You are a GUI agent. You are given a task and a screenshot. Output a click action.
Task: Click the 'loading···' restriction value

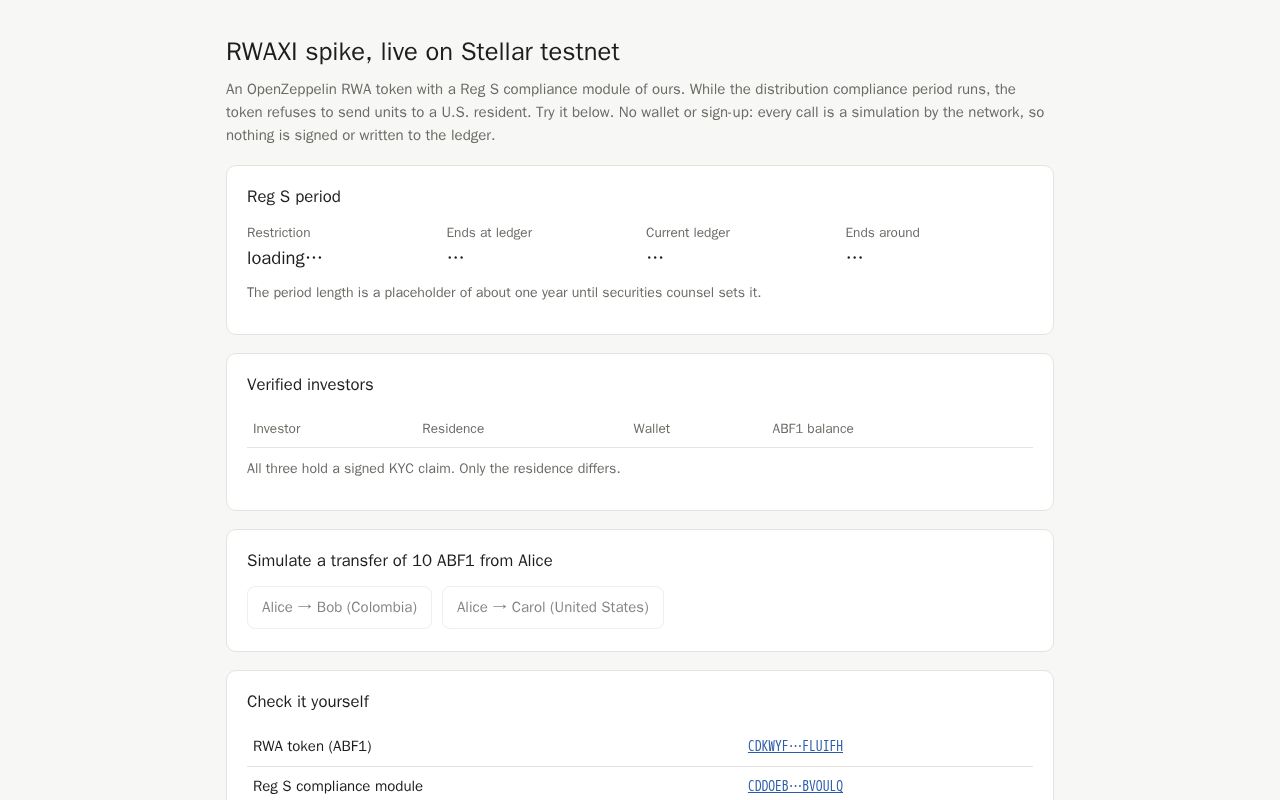coord(285,258)
